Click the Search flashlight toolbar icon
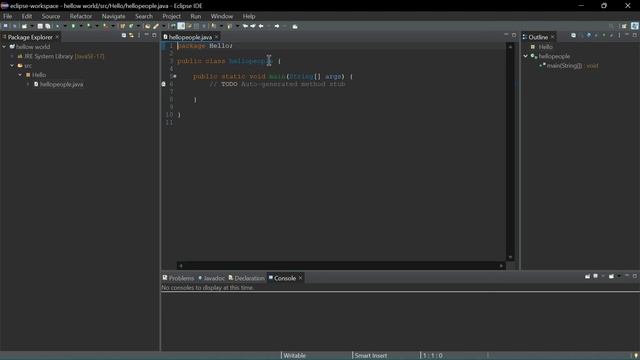 coord(156,26)
